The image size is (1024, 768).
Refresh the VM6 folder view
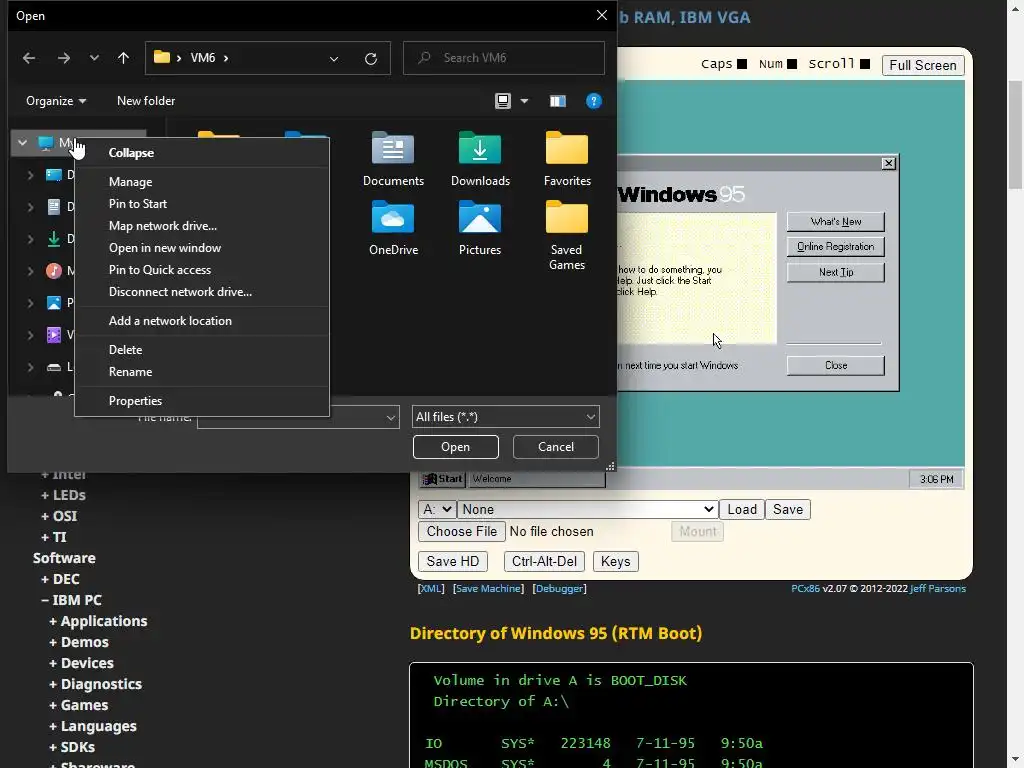[x=371, y=59]
